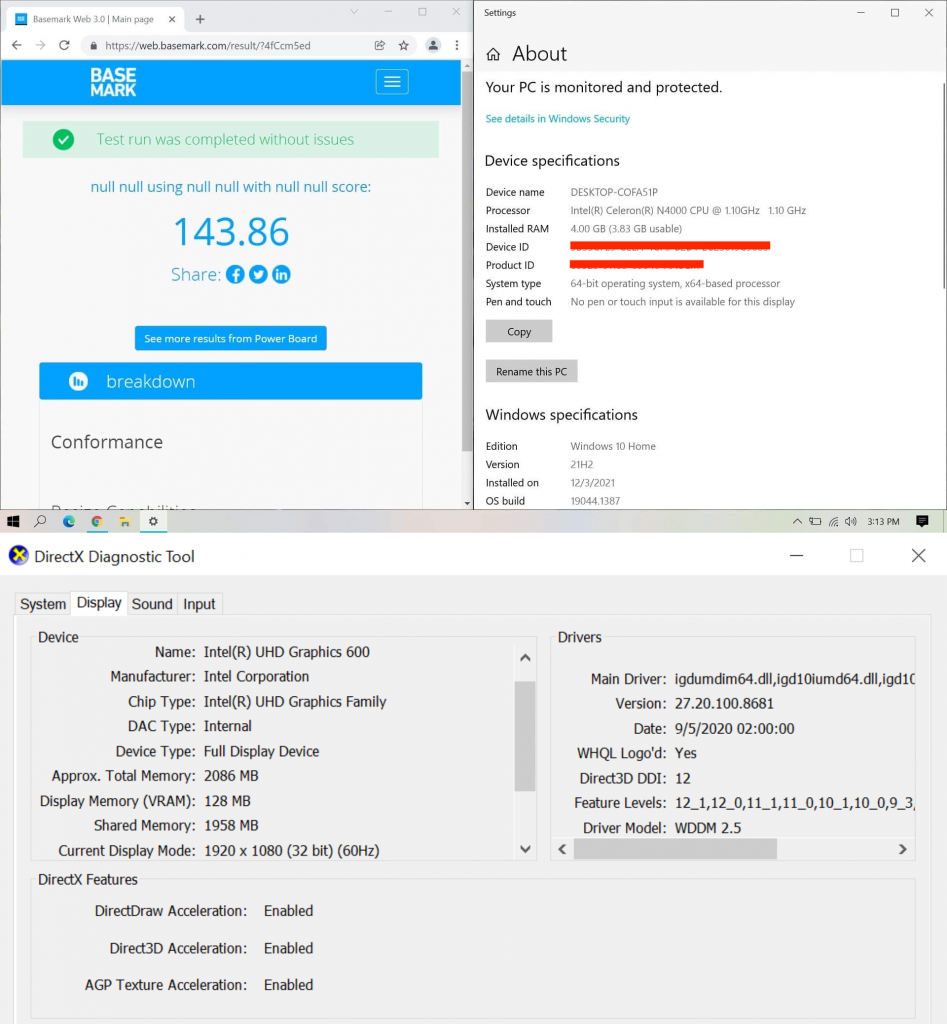Open the Chrome profile avatar
Viewport: 947px width, 1024px height.
point(433,45)
